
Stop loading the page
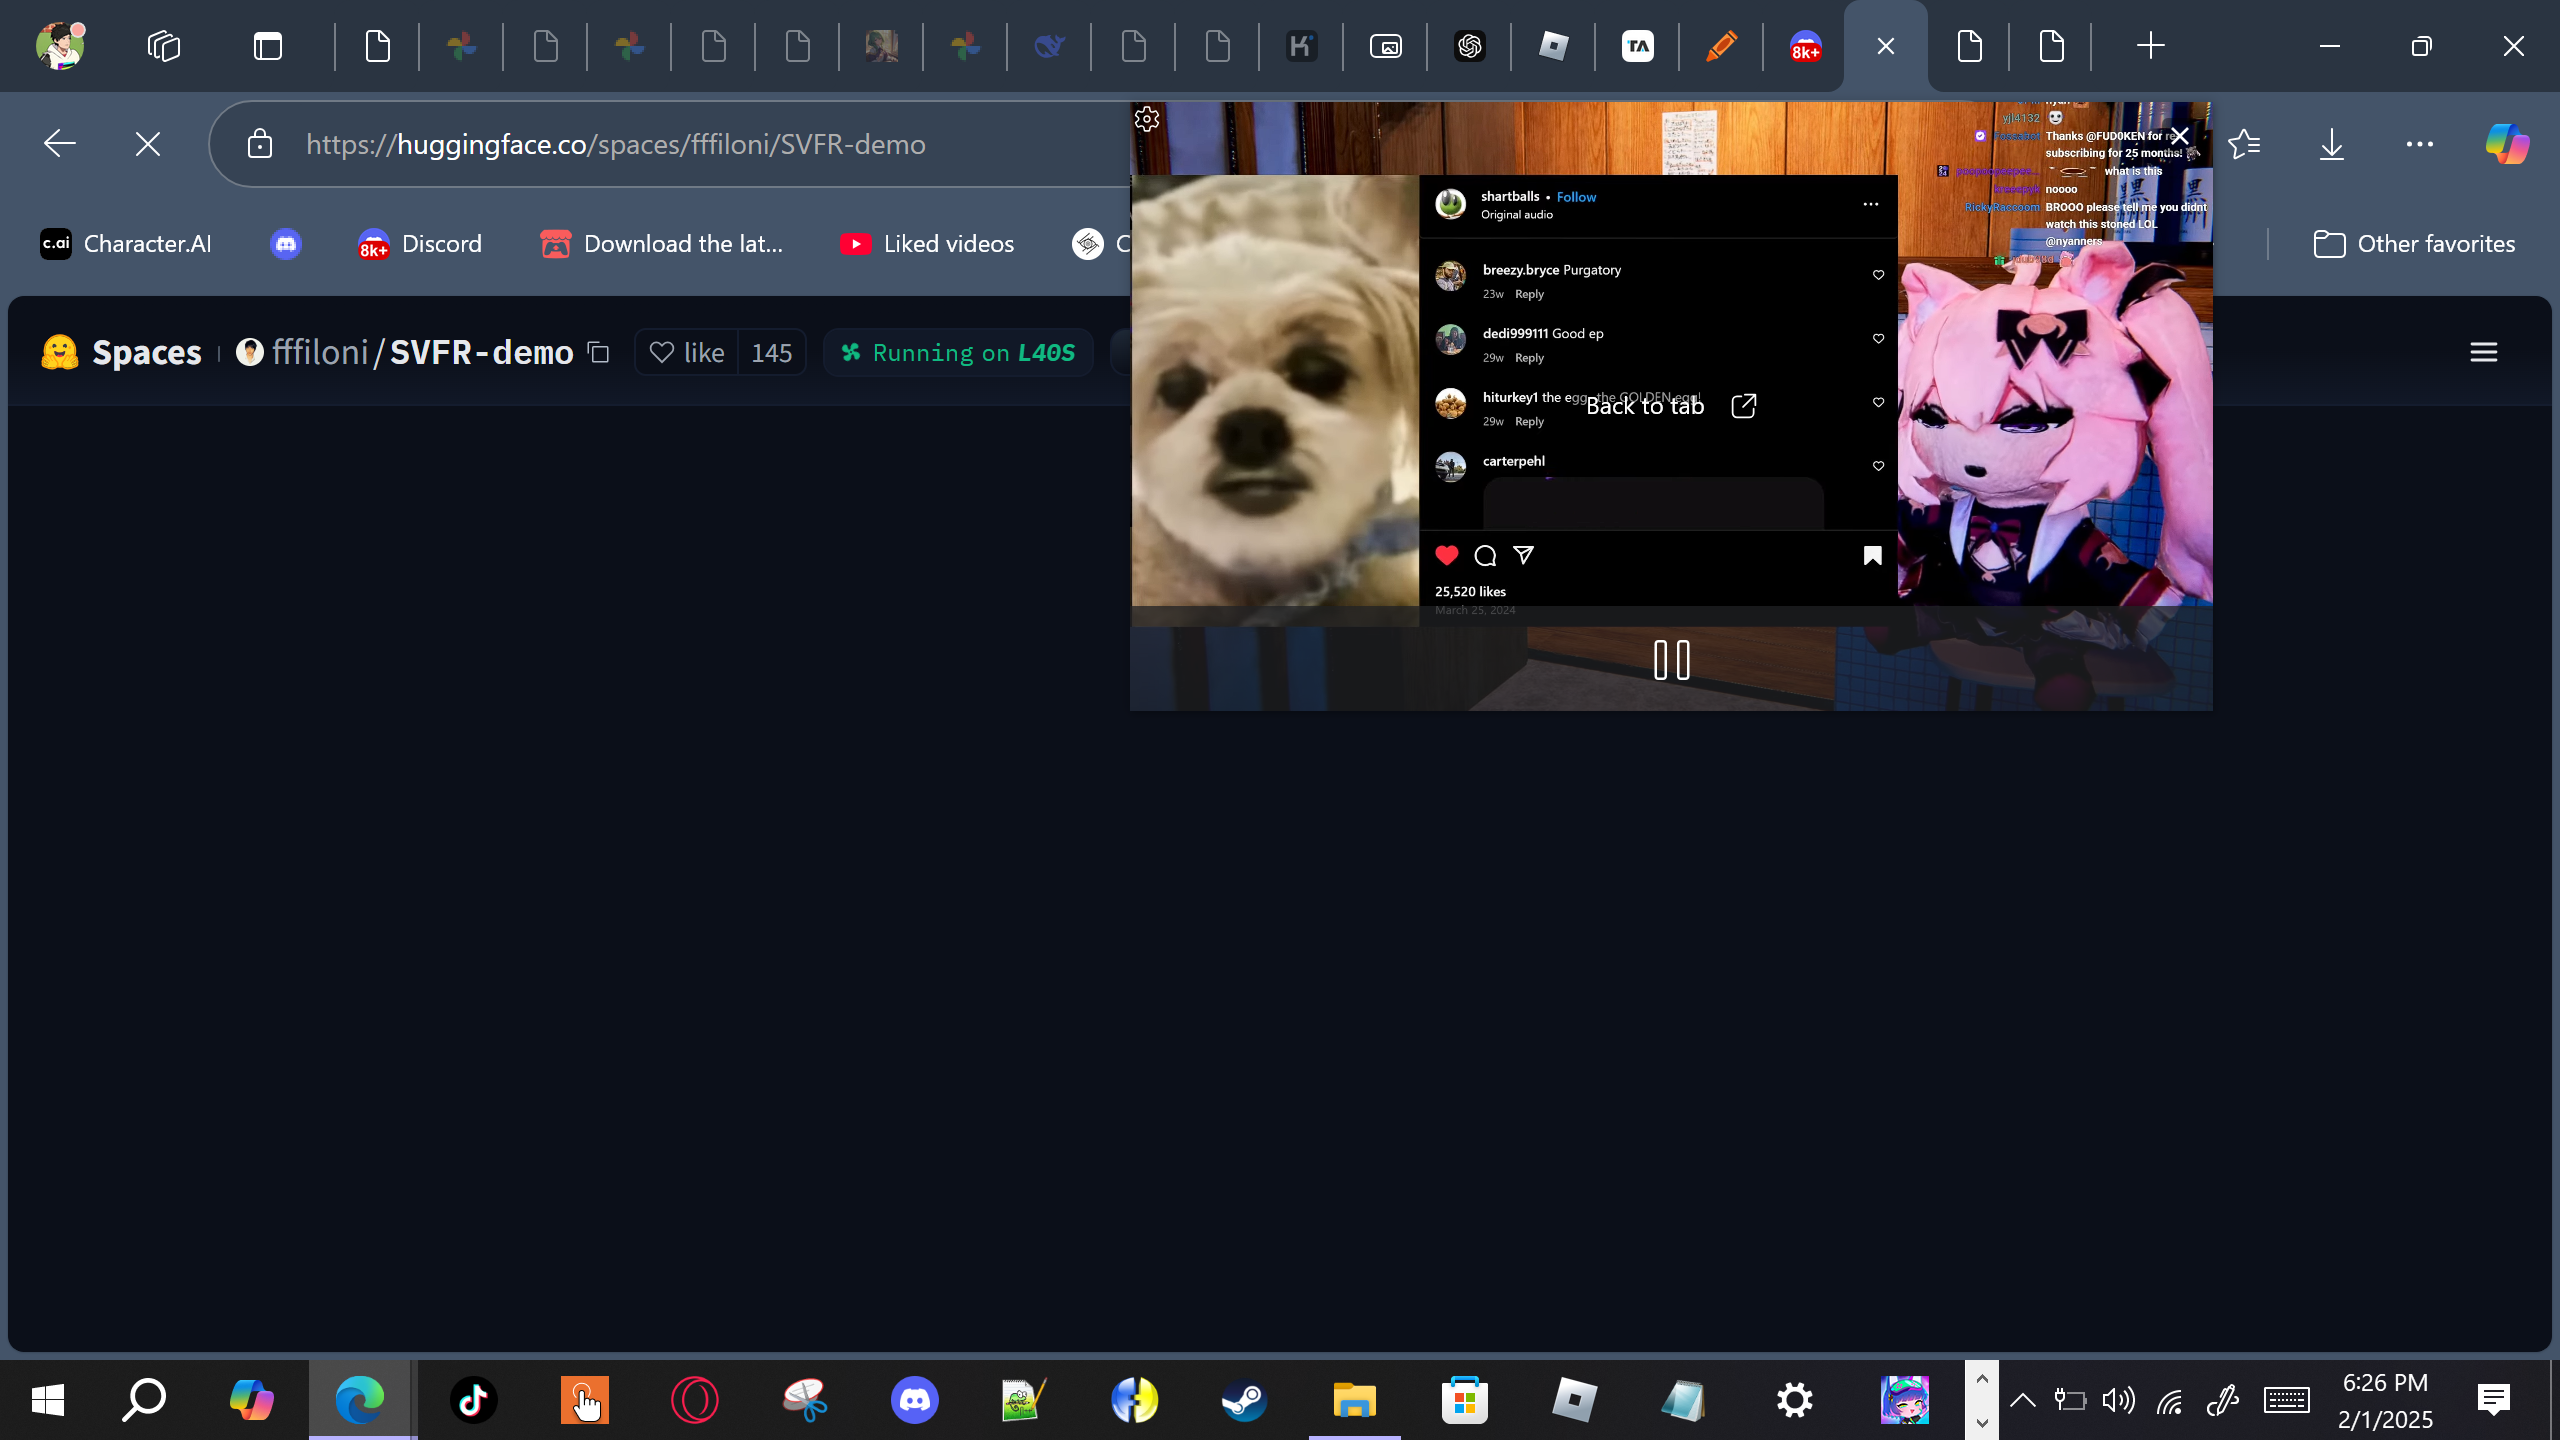coord(148,145)
